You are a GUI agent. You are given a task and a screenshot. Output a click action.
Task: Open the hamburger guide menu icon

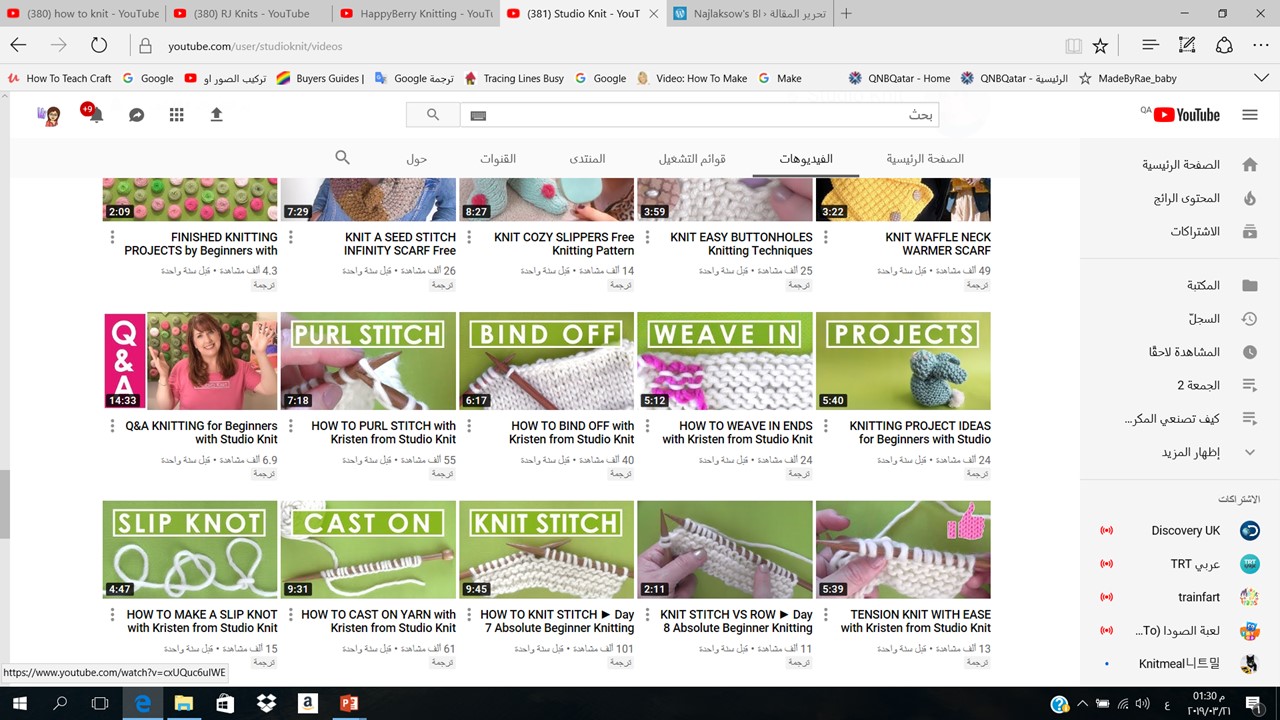coord(1249,115)
